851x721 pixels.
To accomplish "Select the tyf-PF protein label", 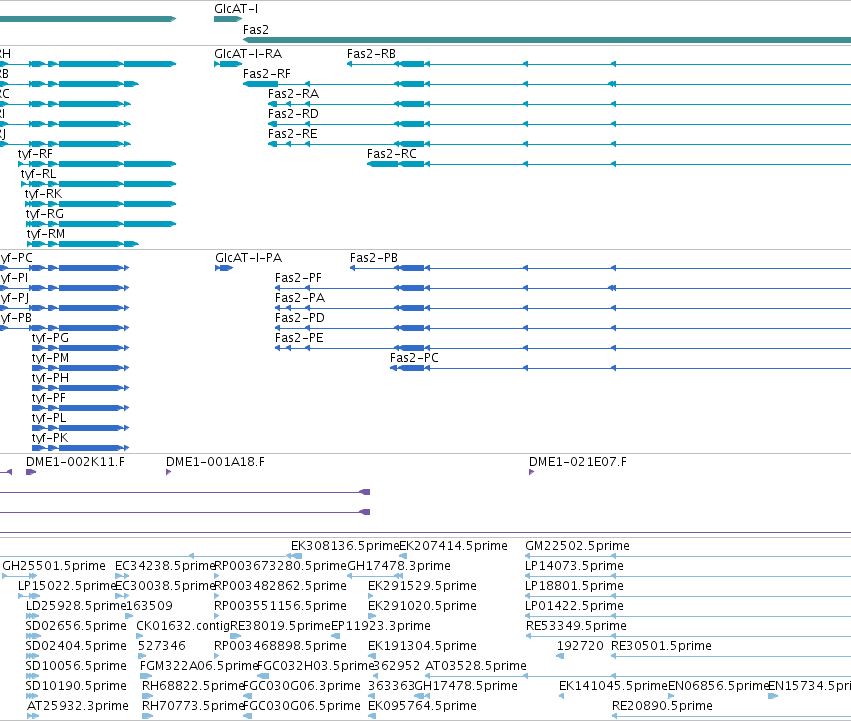I will point(49,398).
